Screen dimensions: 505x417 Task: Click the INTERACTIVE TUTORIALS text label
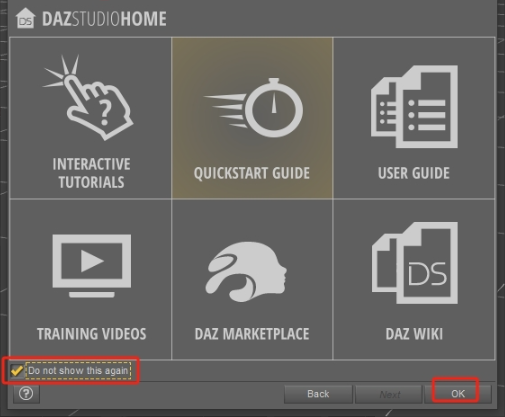click(x=91, y=173)
